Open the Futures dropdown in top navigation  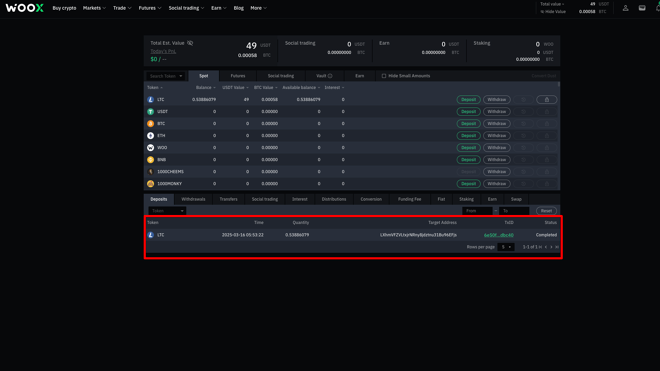pyautogui.click(x=150, y=8)
